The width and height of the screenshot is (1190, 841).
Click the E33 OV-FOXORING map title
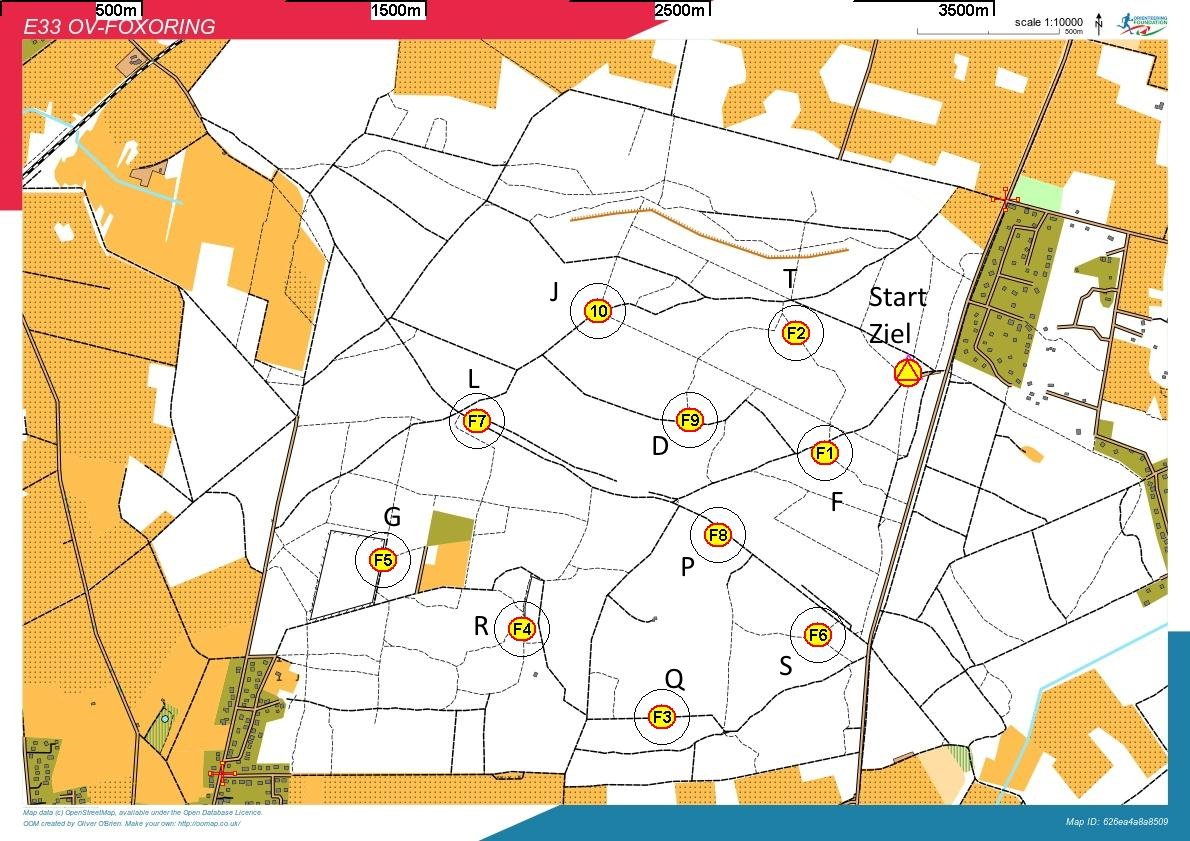[x=119, y=27]
